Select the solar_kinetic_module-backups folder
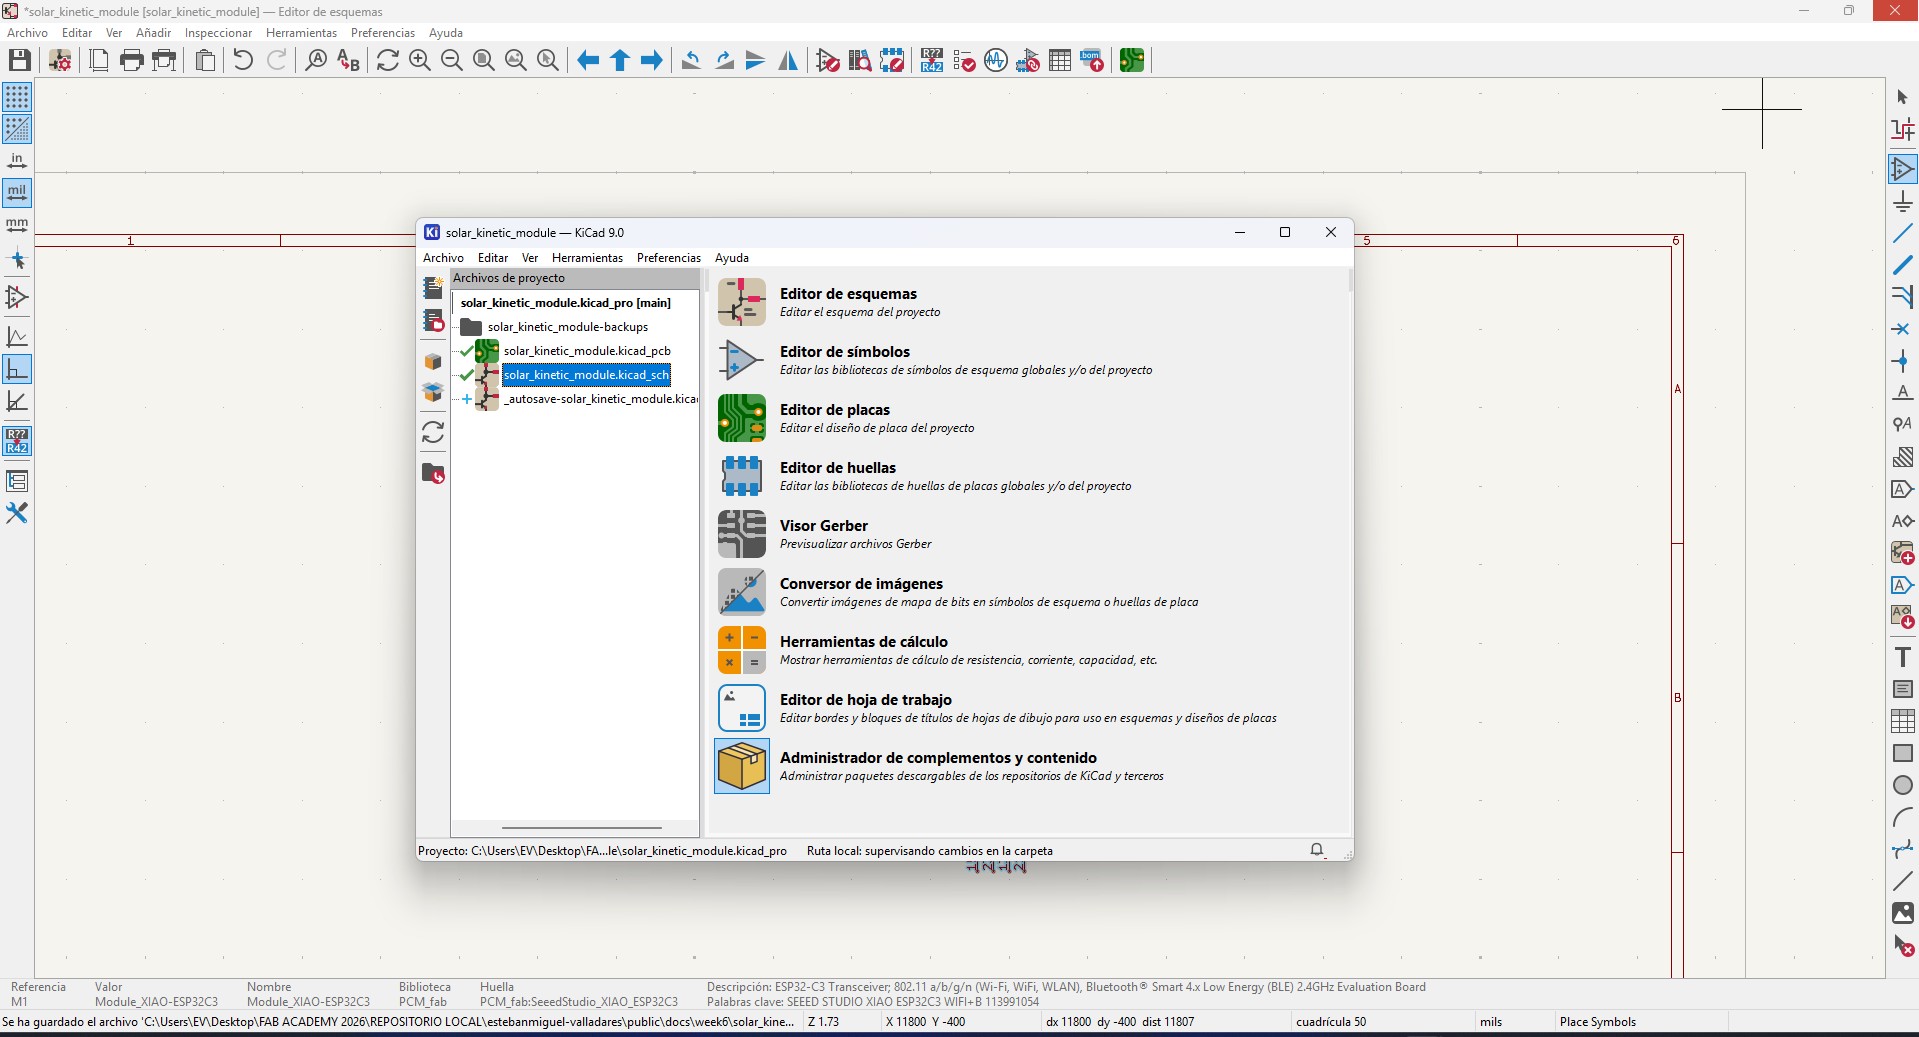This screenshot has width=1919, height=1037. click(567, 327)
